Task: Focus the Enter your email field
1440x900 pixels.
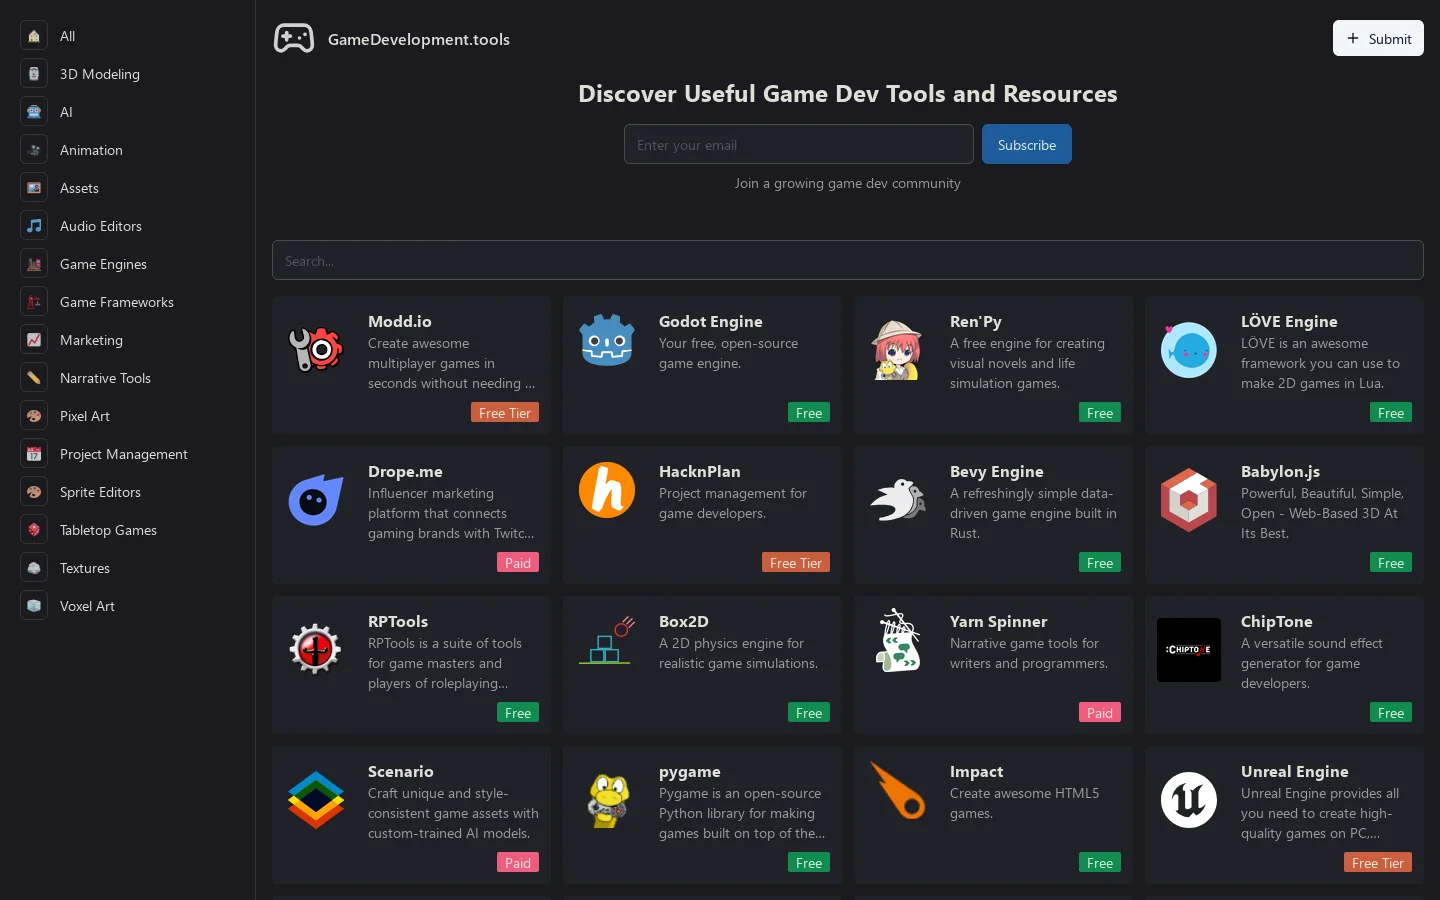Action: coord(799,144)
